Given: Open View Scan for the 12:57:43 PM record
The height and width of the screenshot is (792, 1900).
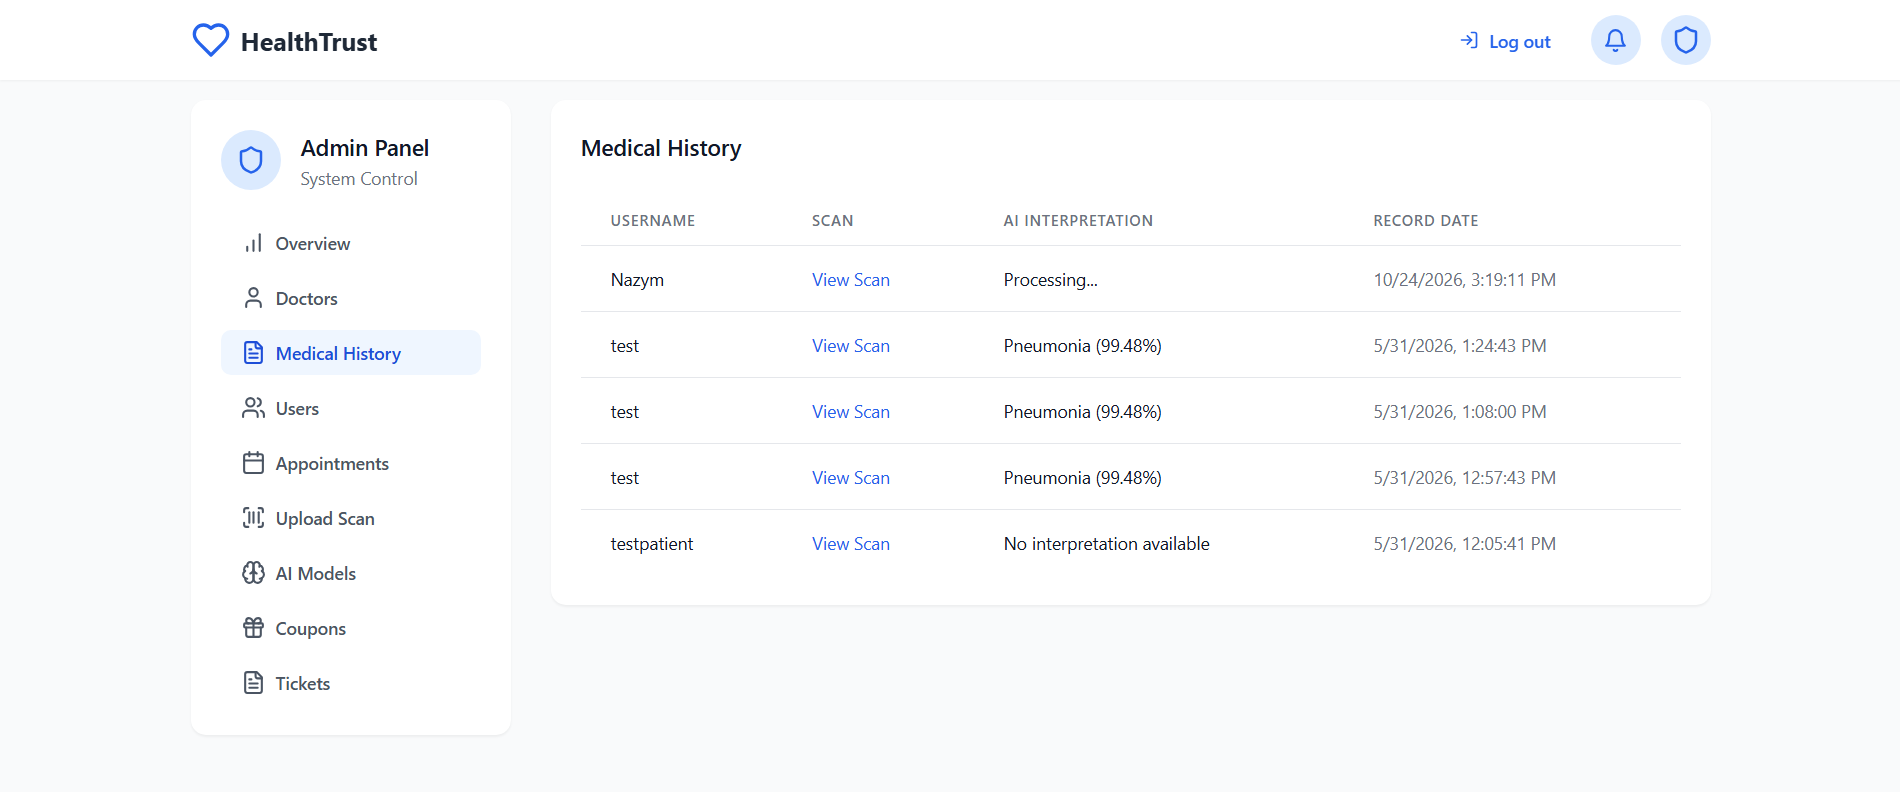Looking at the screenshot, I should tap(851, 478).
